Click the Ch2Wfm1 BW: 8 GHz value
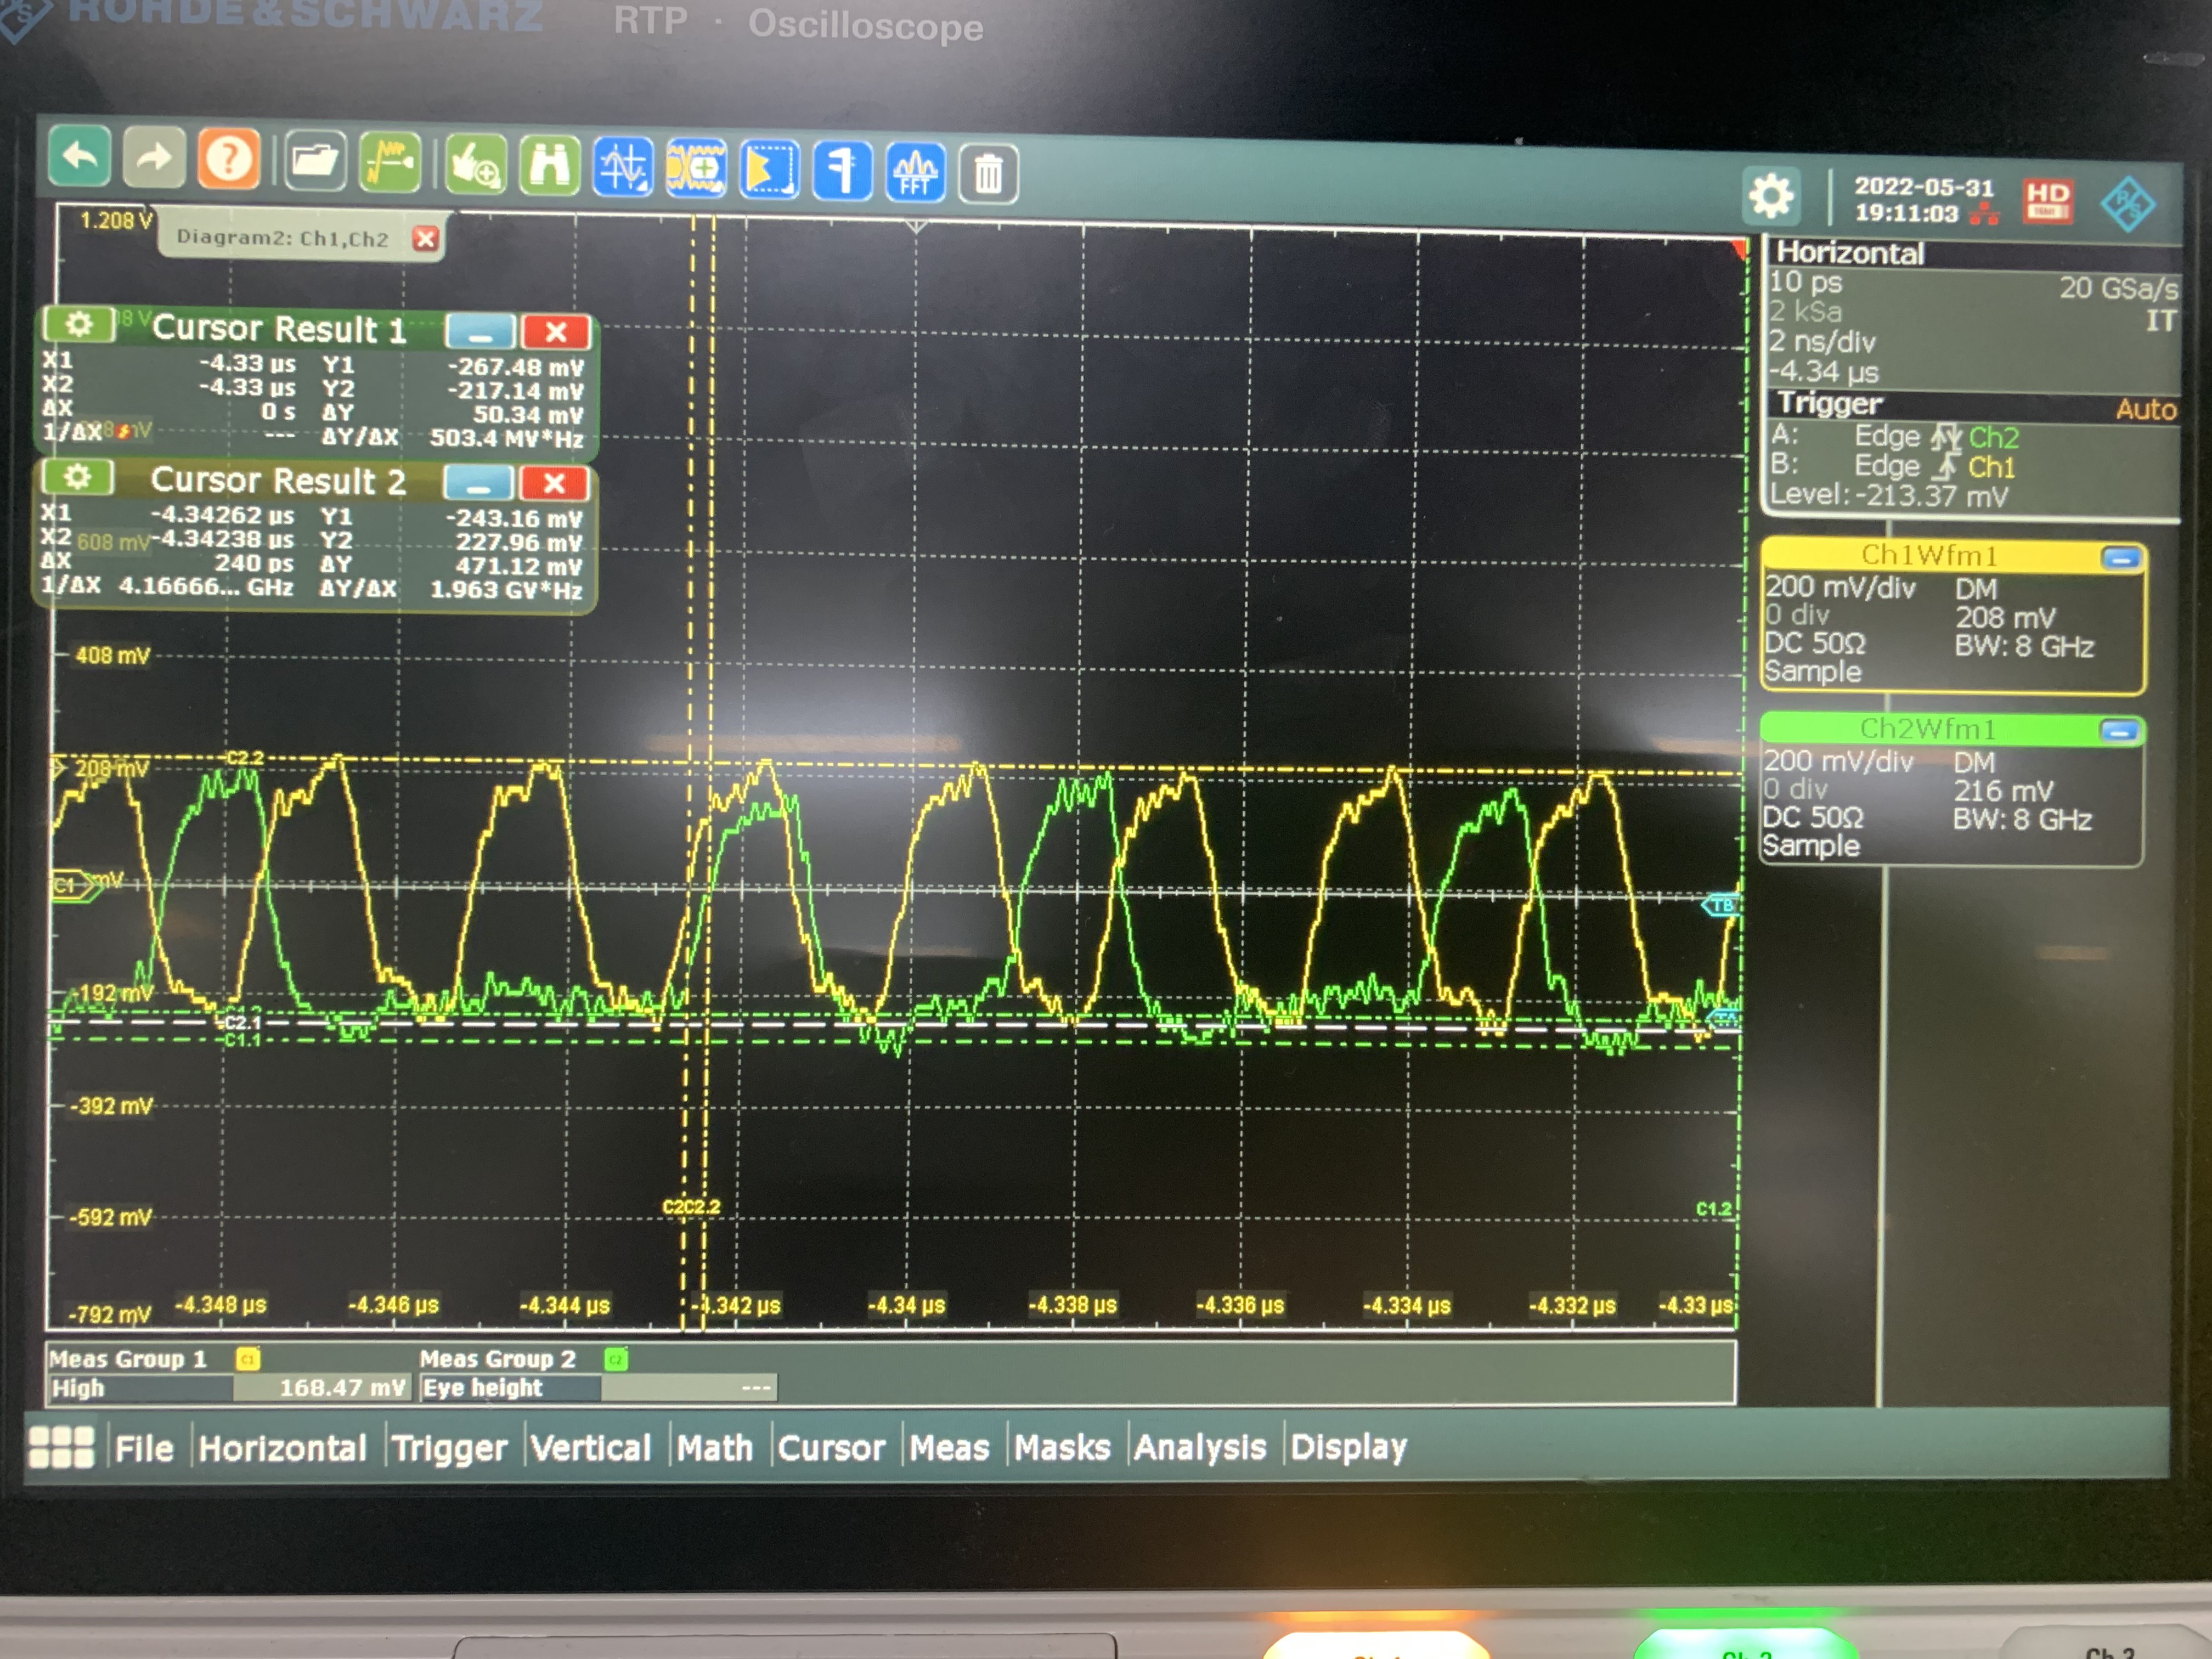 click(x=2022, y=820)
